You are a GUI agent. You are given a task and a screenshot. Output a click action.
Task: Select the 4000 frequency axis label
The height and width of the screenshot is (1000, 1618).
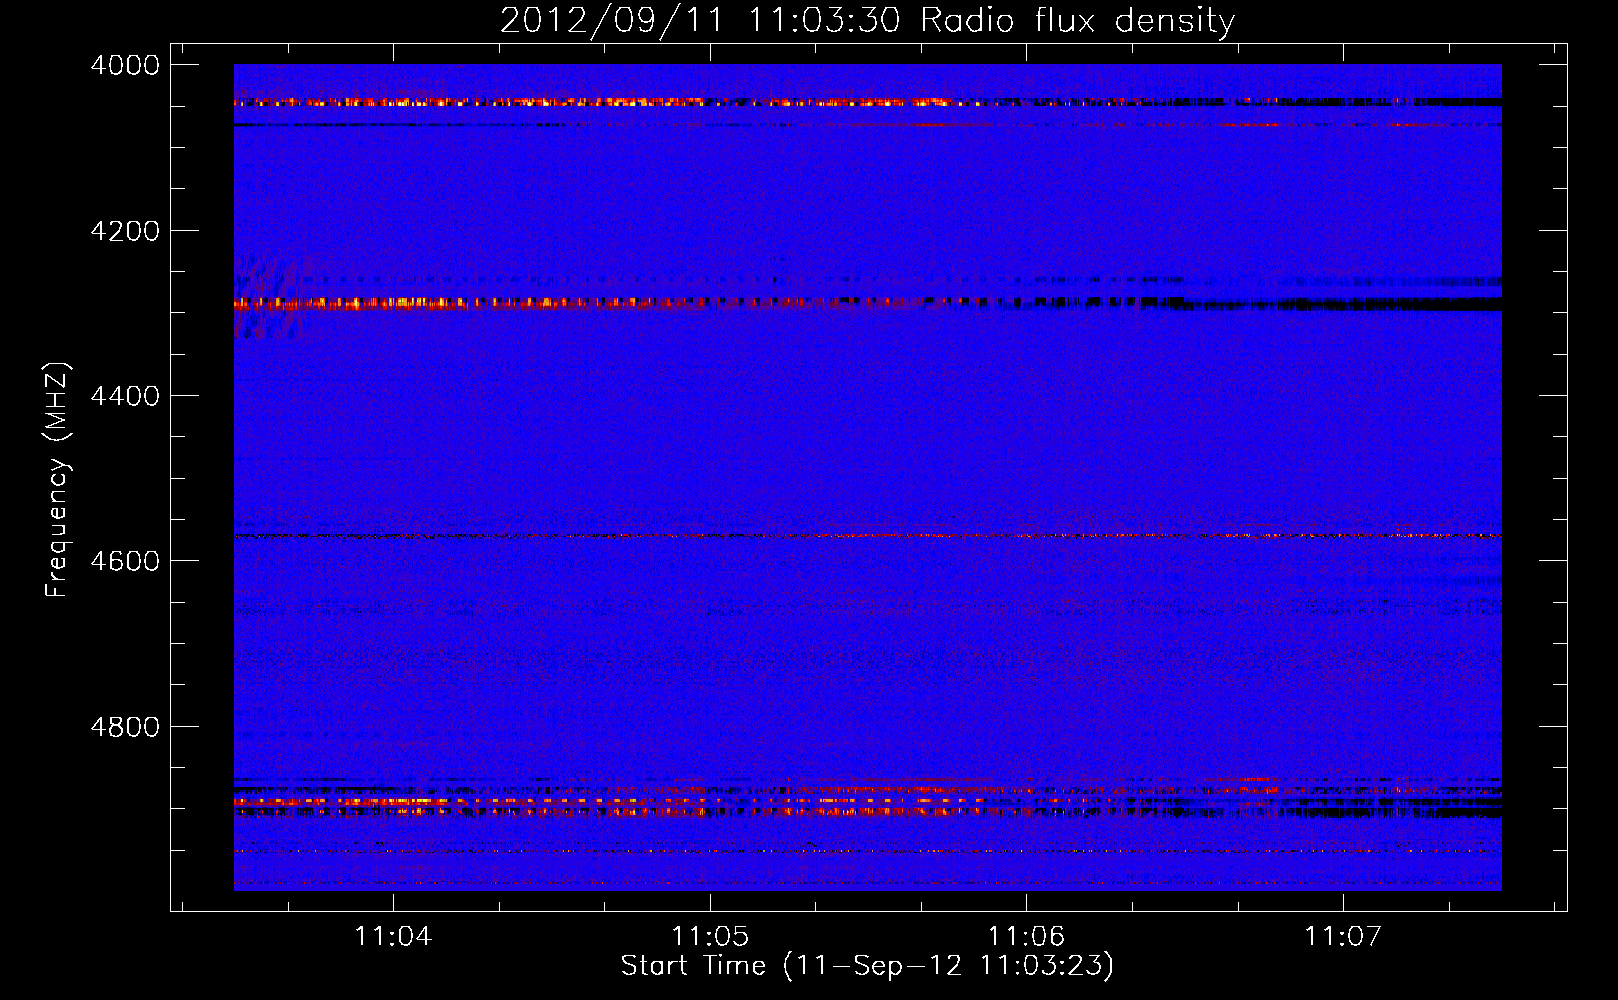pyautogui.click(x=125, y=65)
